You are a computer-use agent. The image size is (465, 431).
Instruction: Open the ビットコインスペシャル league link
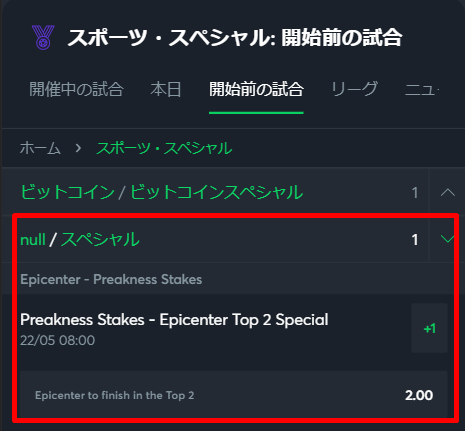pos(217,192)
